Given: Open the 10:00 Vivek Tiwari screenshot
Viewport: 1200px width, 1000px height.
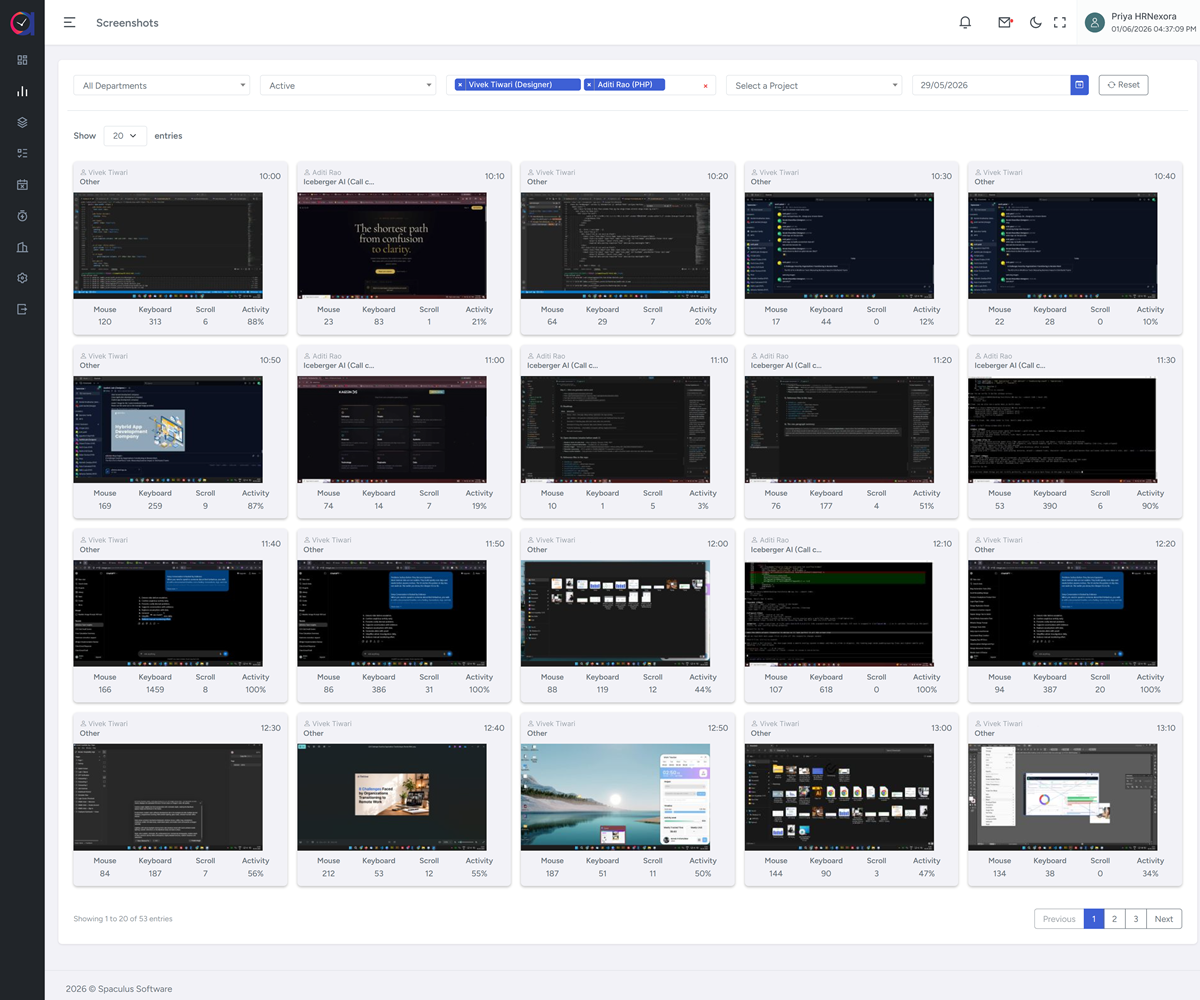Looking at the screenshot, I should 168,245.
